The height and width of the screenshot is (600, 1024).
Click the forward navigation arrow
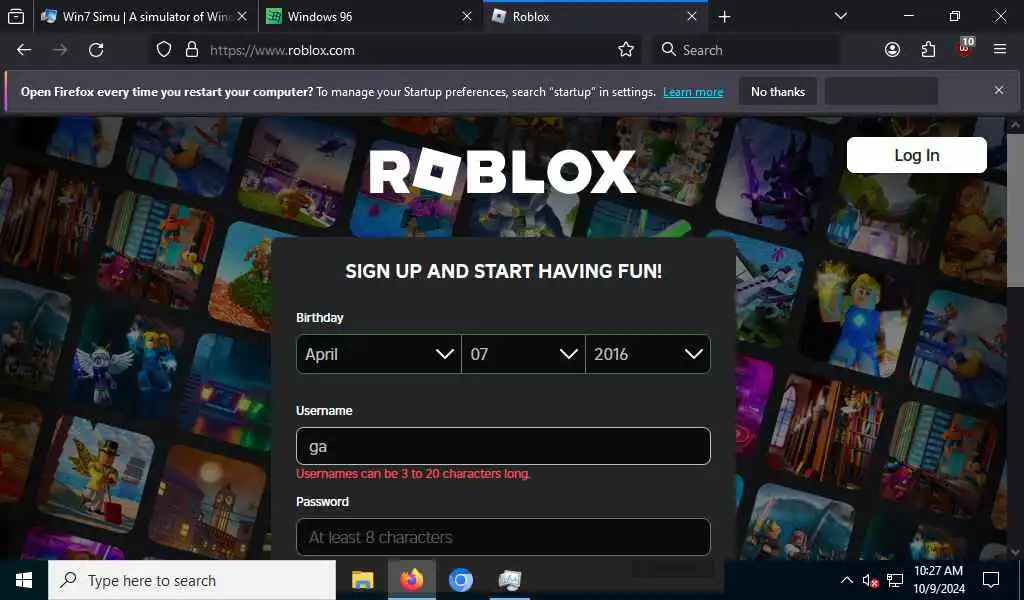[59, 50]
